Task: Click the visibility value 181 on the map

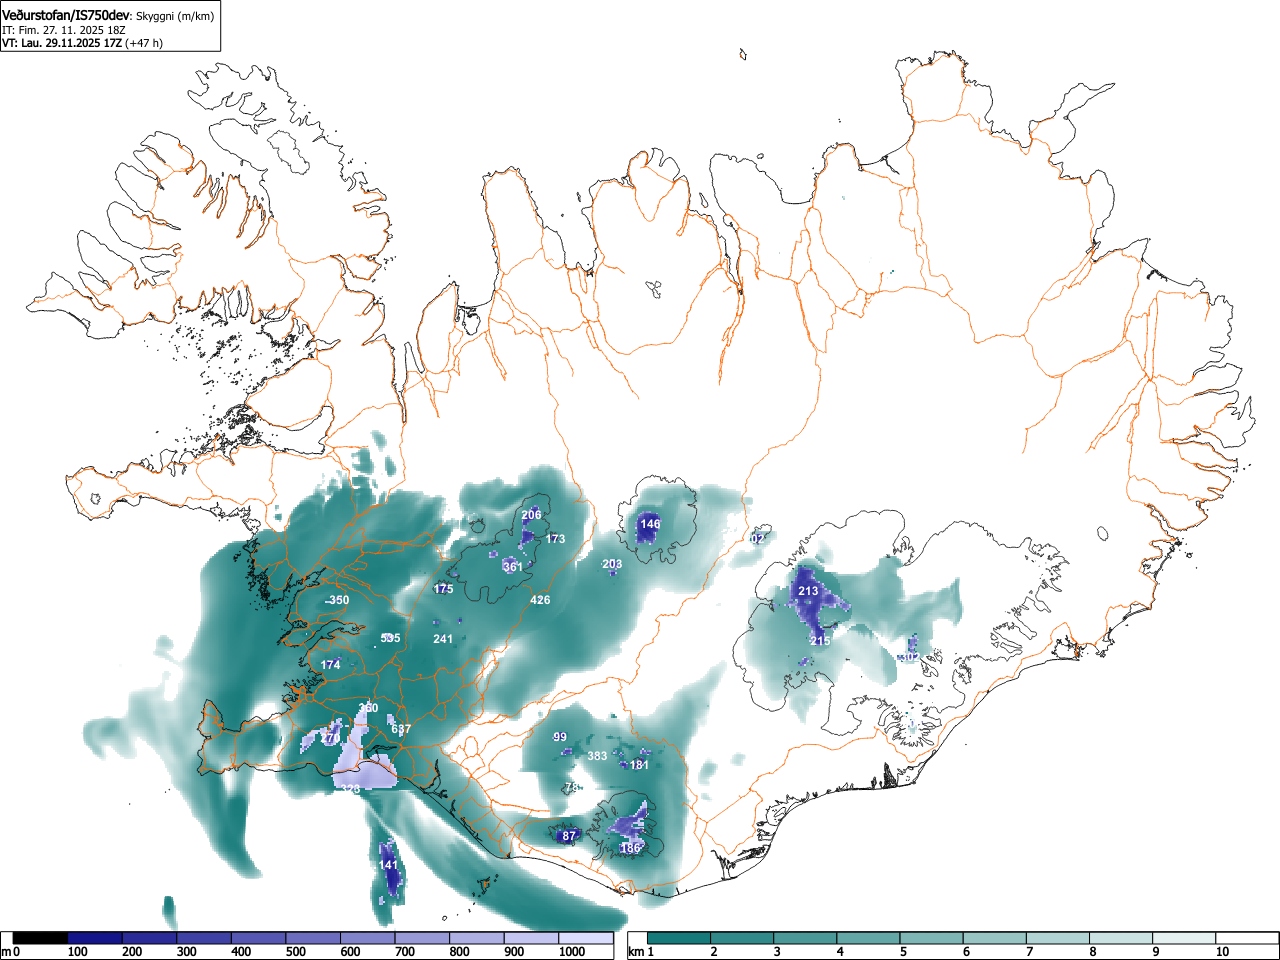Action: click(x=639, y=765)
